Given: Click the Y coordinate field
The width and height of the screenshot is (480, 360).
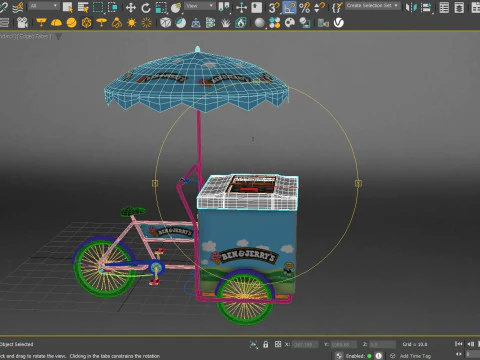Looking at the screenshot, I should 344,344.
